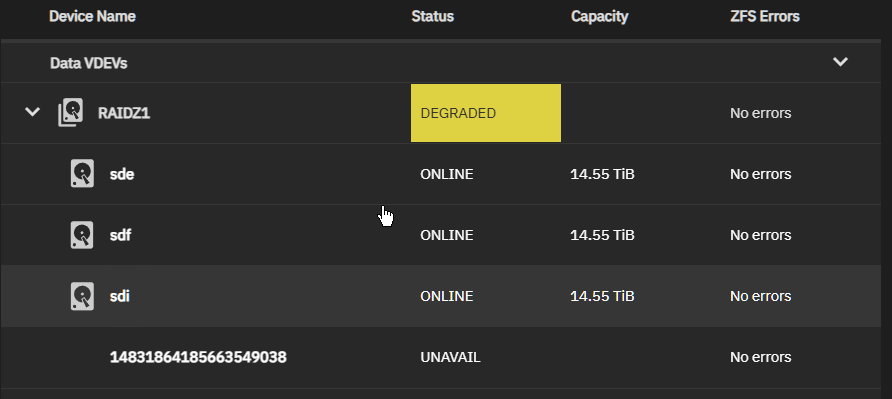Screen dimensions: 892x399
Task: Collapse the RAIDZ1 vdev chevron
Action: (x=32, y=112)
